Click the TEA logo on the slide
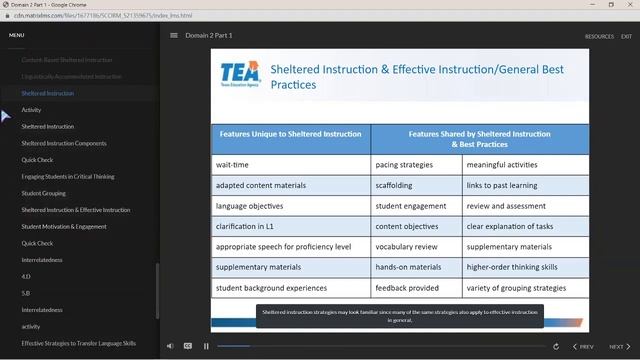The height and width of the screenshot is (360, 640). (240, 73)
